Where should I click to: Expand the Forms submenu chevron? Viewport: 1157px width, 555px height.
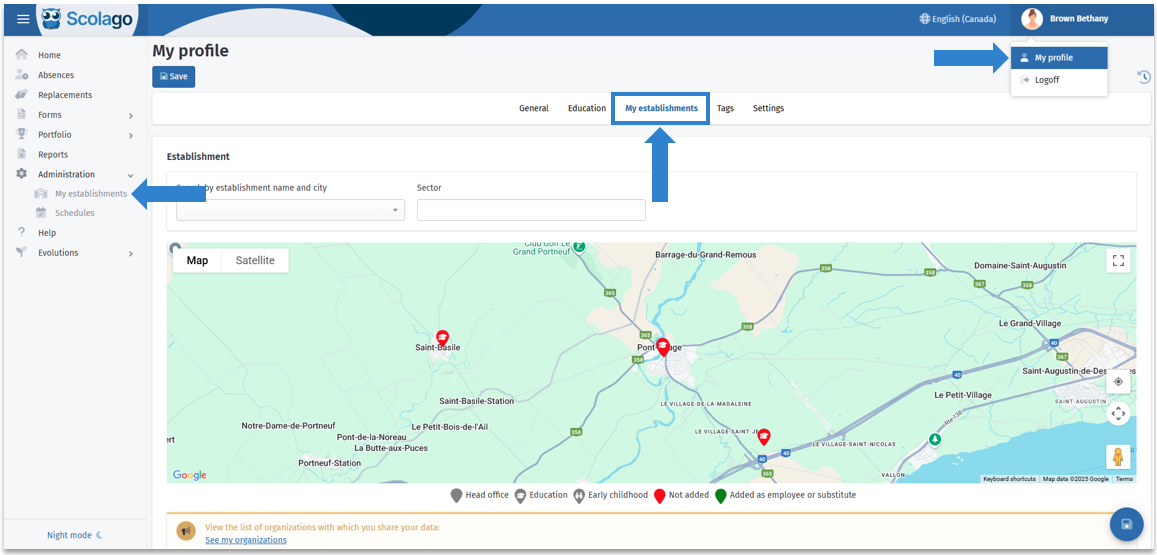coord(131,116)
